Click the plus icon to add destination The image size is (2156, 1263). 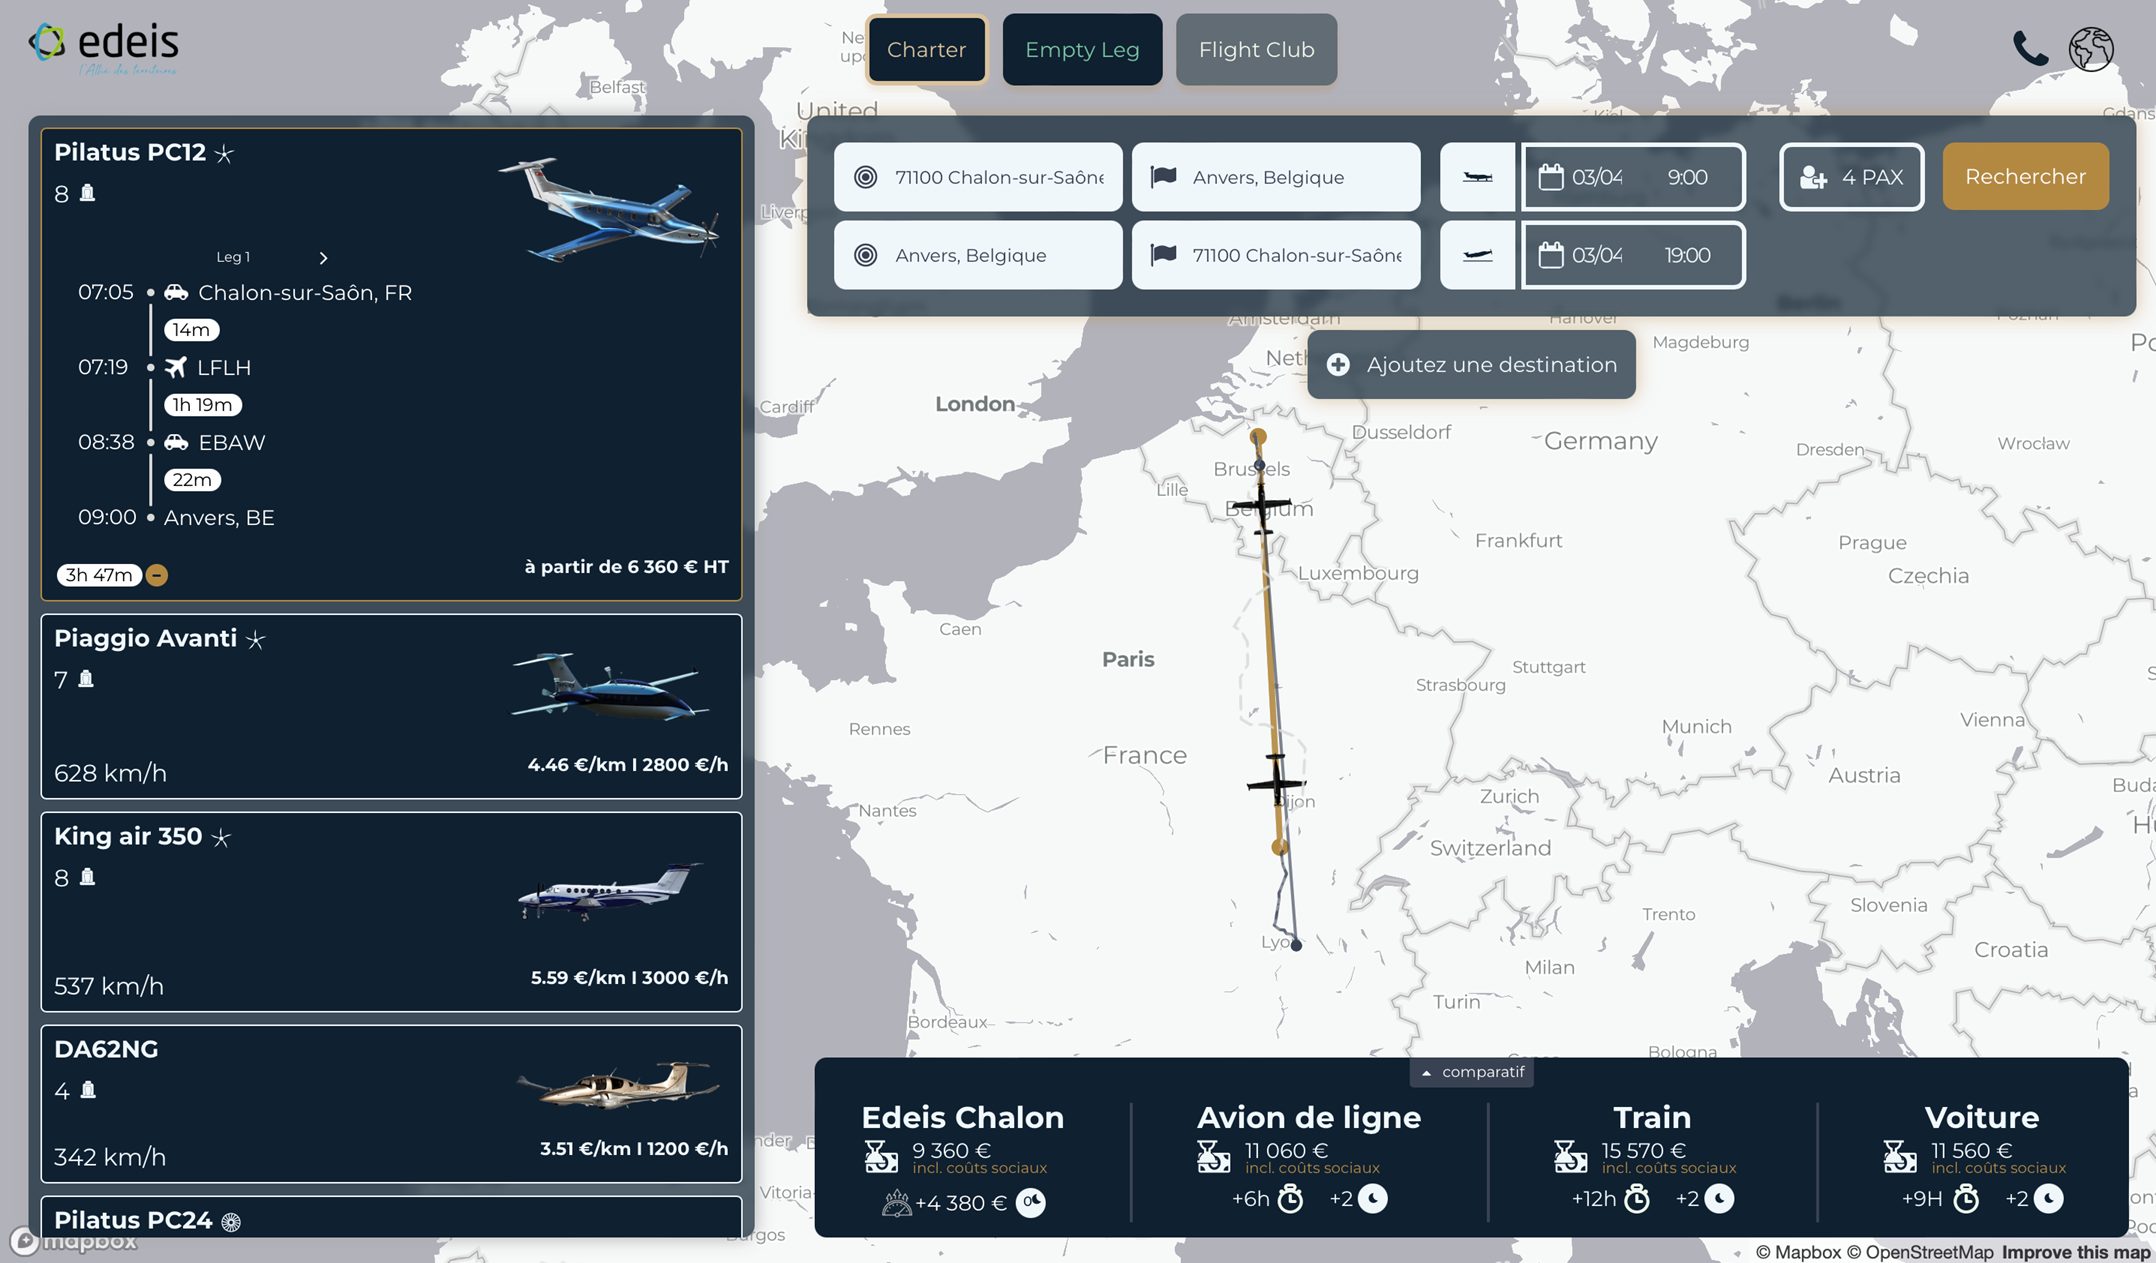[x=1338, y=365]
